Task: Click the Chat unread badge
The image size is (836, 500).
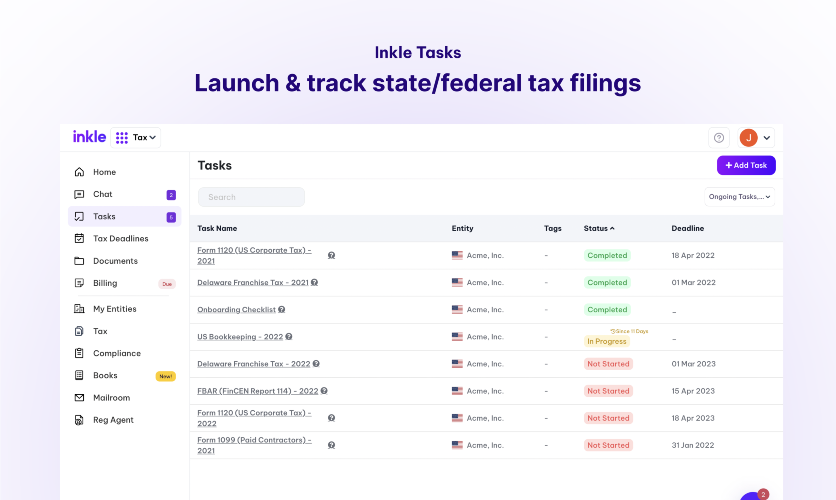Action: point(171,195)
